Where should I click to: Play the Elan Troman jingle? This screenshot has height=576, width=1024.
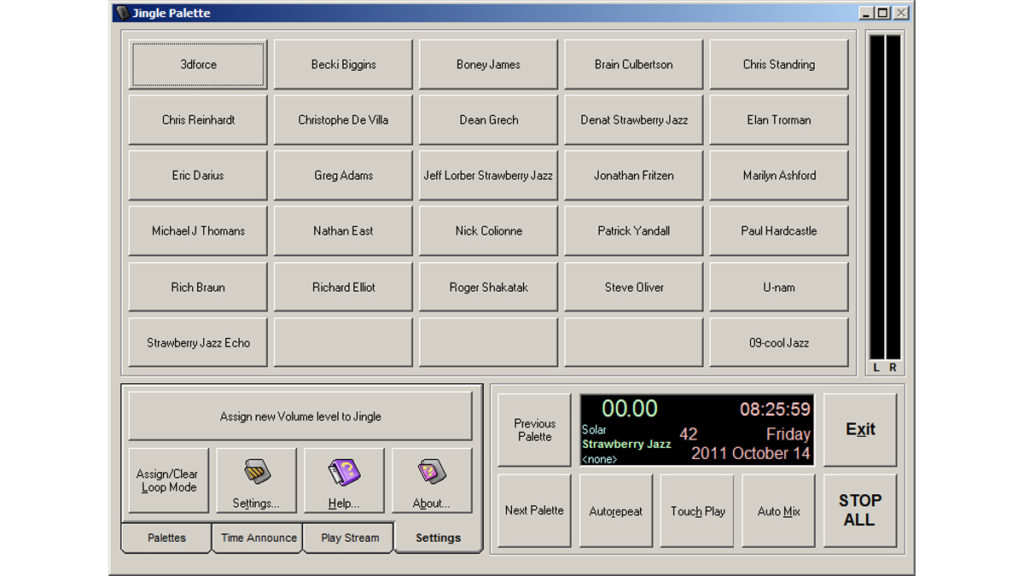[778, 120]
